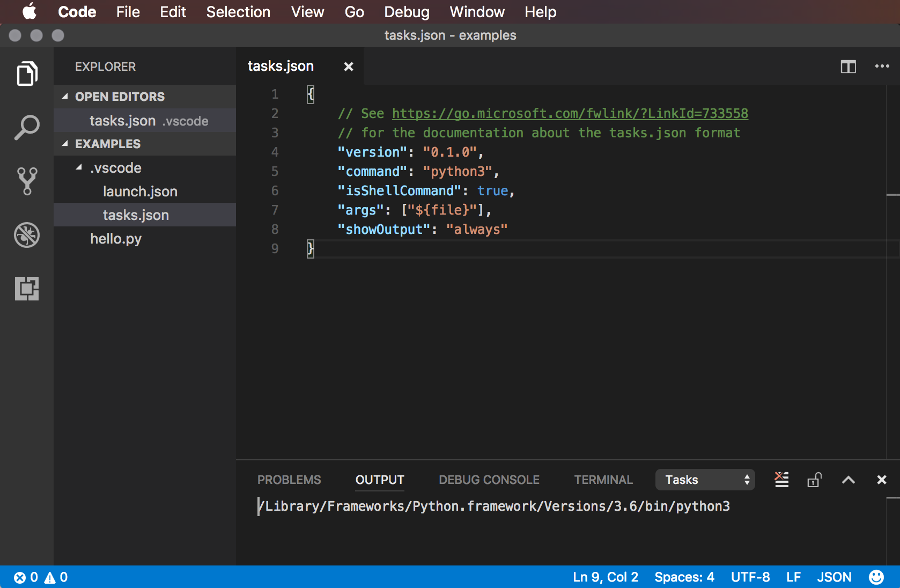Open the Window menu
Image resolution: width=900 pixels, height=588 pixels.
point(477,11)
